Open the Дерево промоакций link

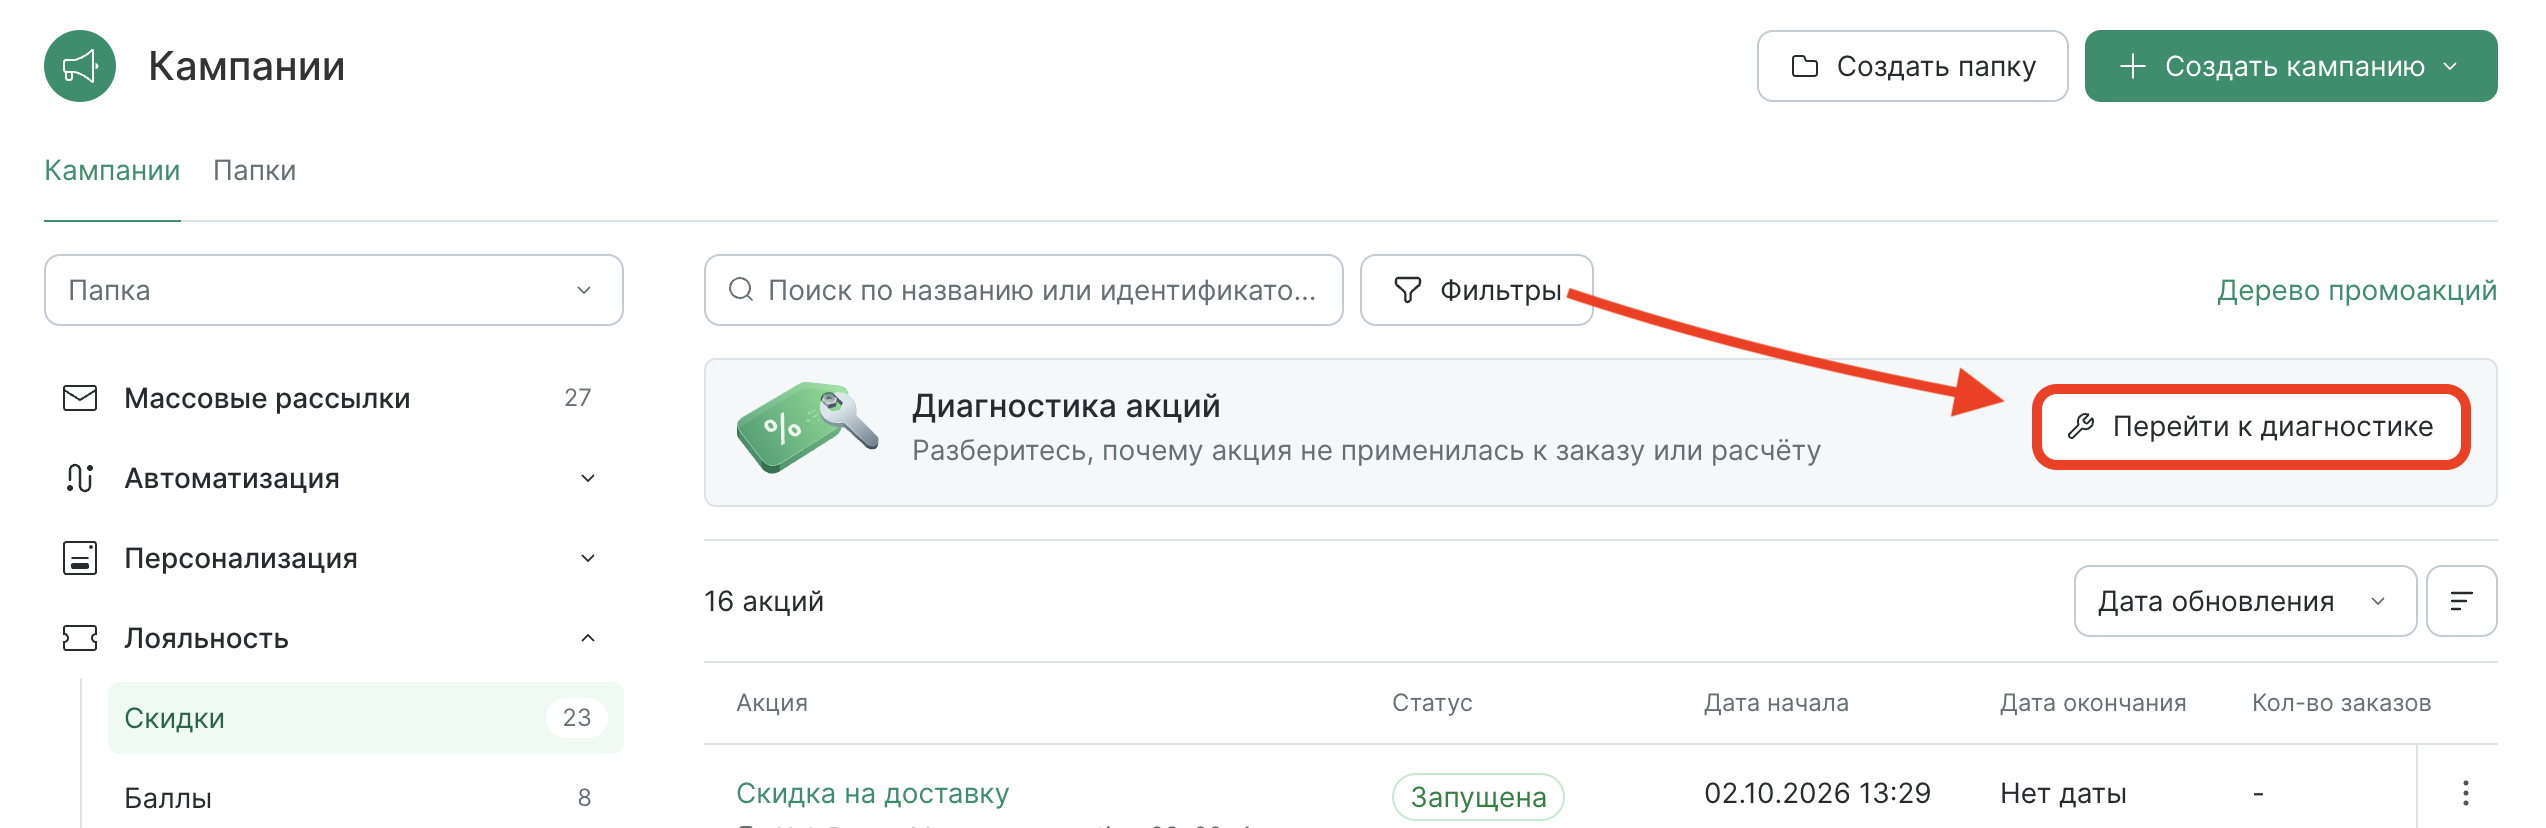(2357, 290)
